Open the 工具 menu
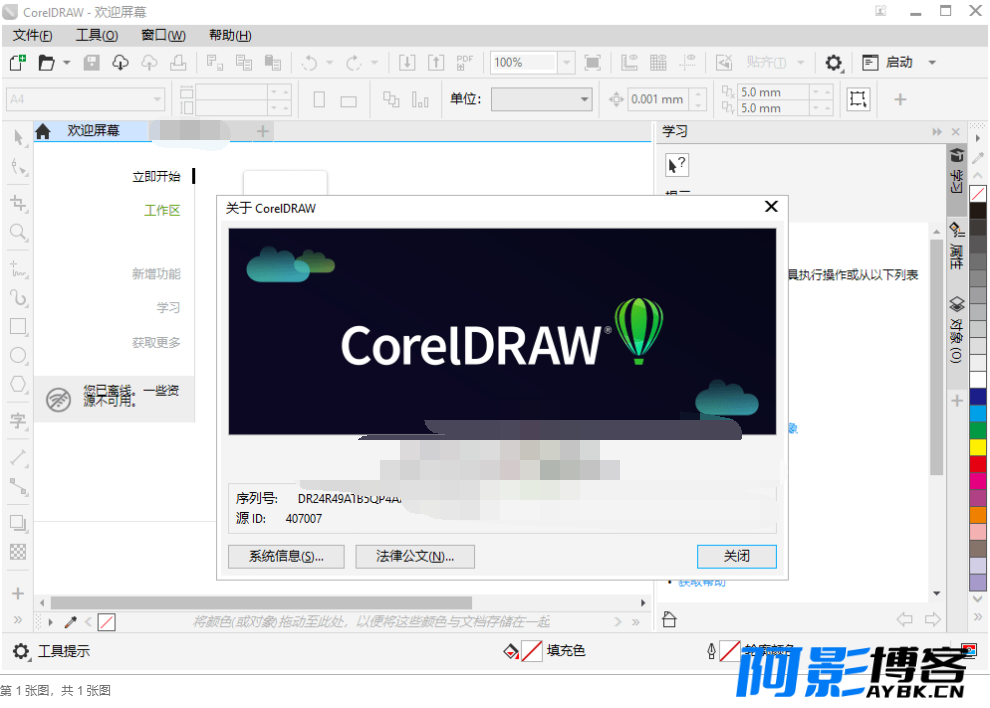 (x=97, y=35)
